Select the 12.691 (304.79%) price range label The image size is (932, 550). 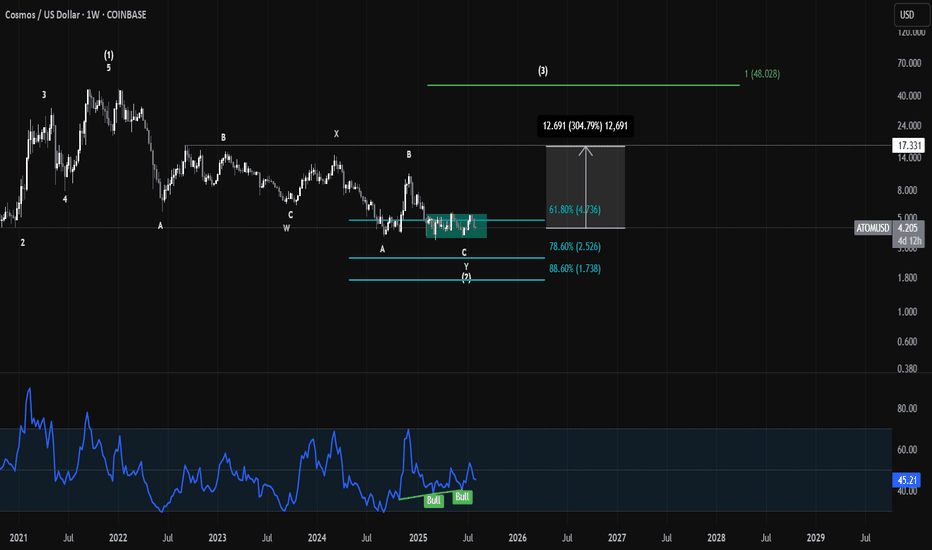[586, 126]
